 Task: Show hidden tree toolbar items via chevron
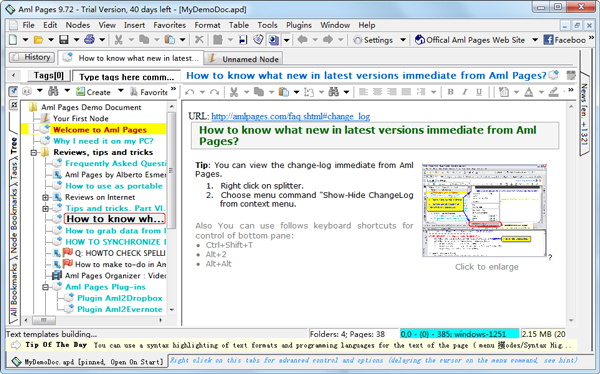tap(173, 89)
